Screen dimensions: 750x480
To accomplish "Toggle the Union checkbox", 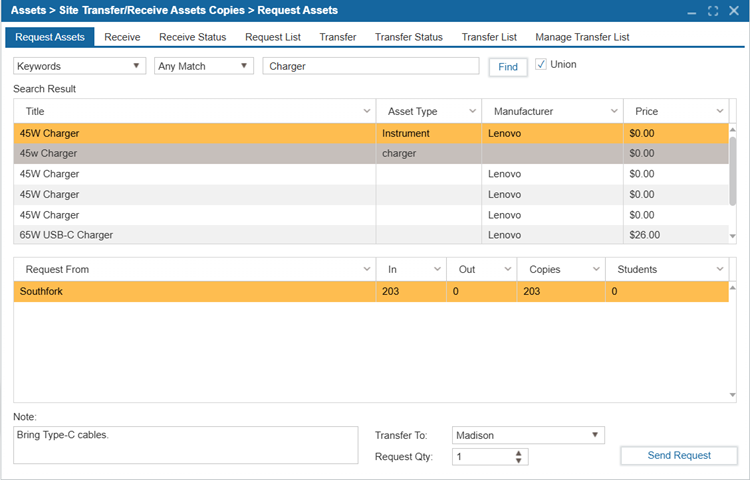I will 540,64.
